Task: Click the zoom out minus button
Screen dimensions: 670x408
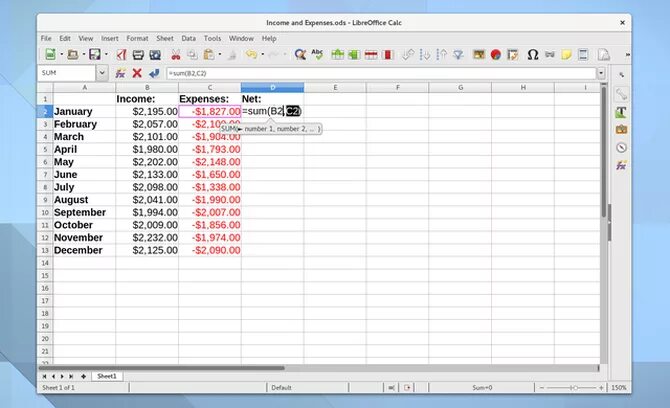Action: pyautogui.click(x=542, y=387)
